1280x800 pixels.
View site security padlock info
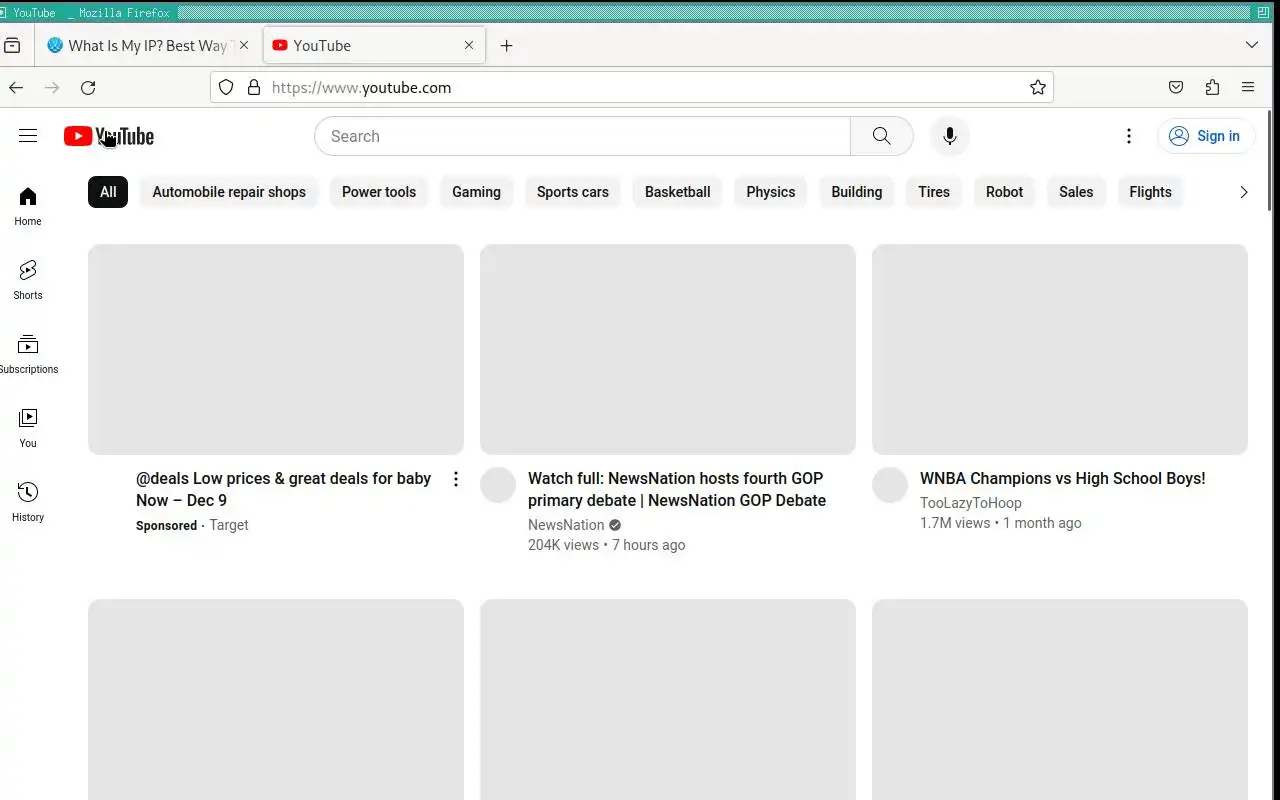click(254, 88)
